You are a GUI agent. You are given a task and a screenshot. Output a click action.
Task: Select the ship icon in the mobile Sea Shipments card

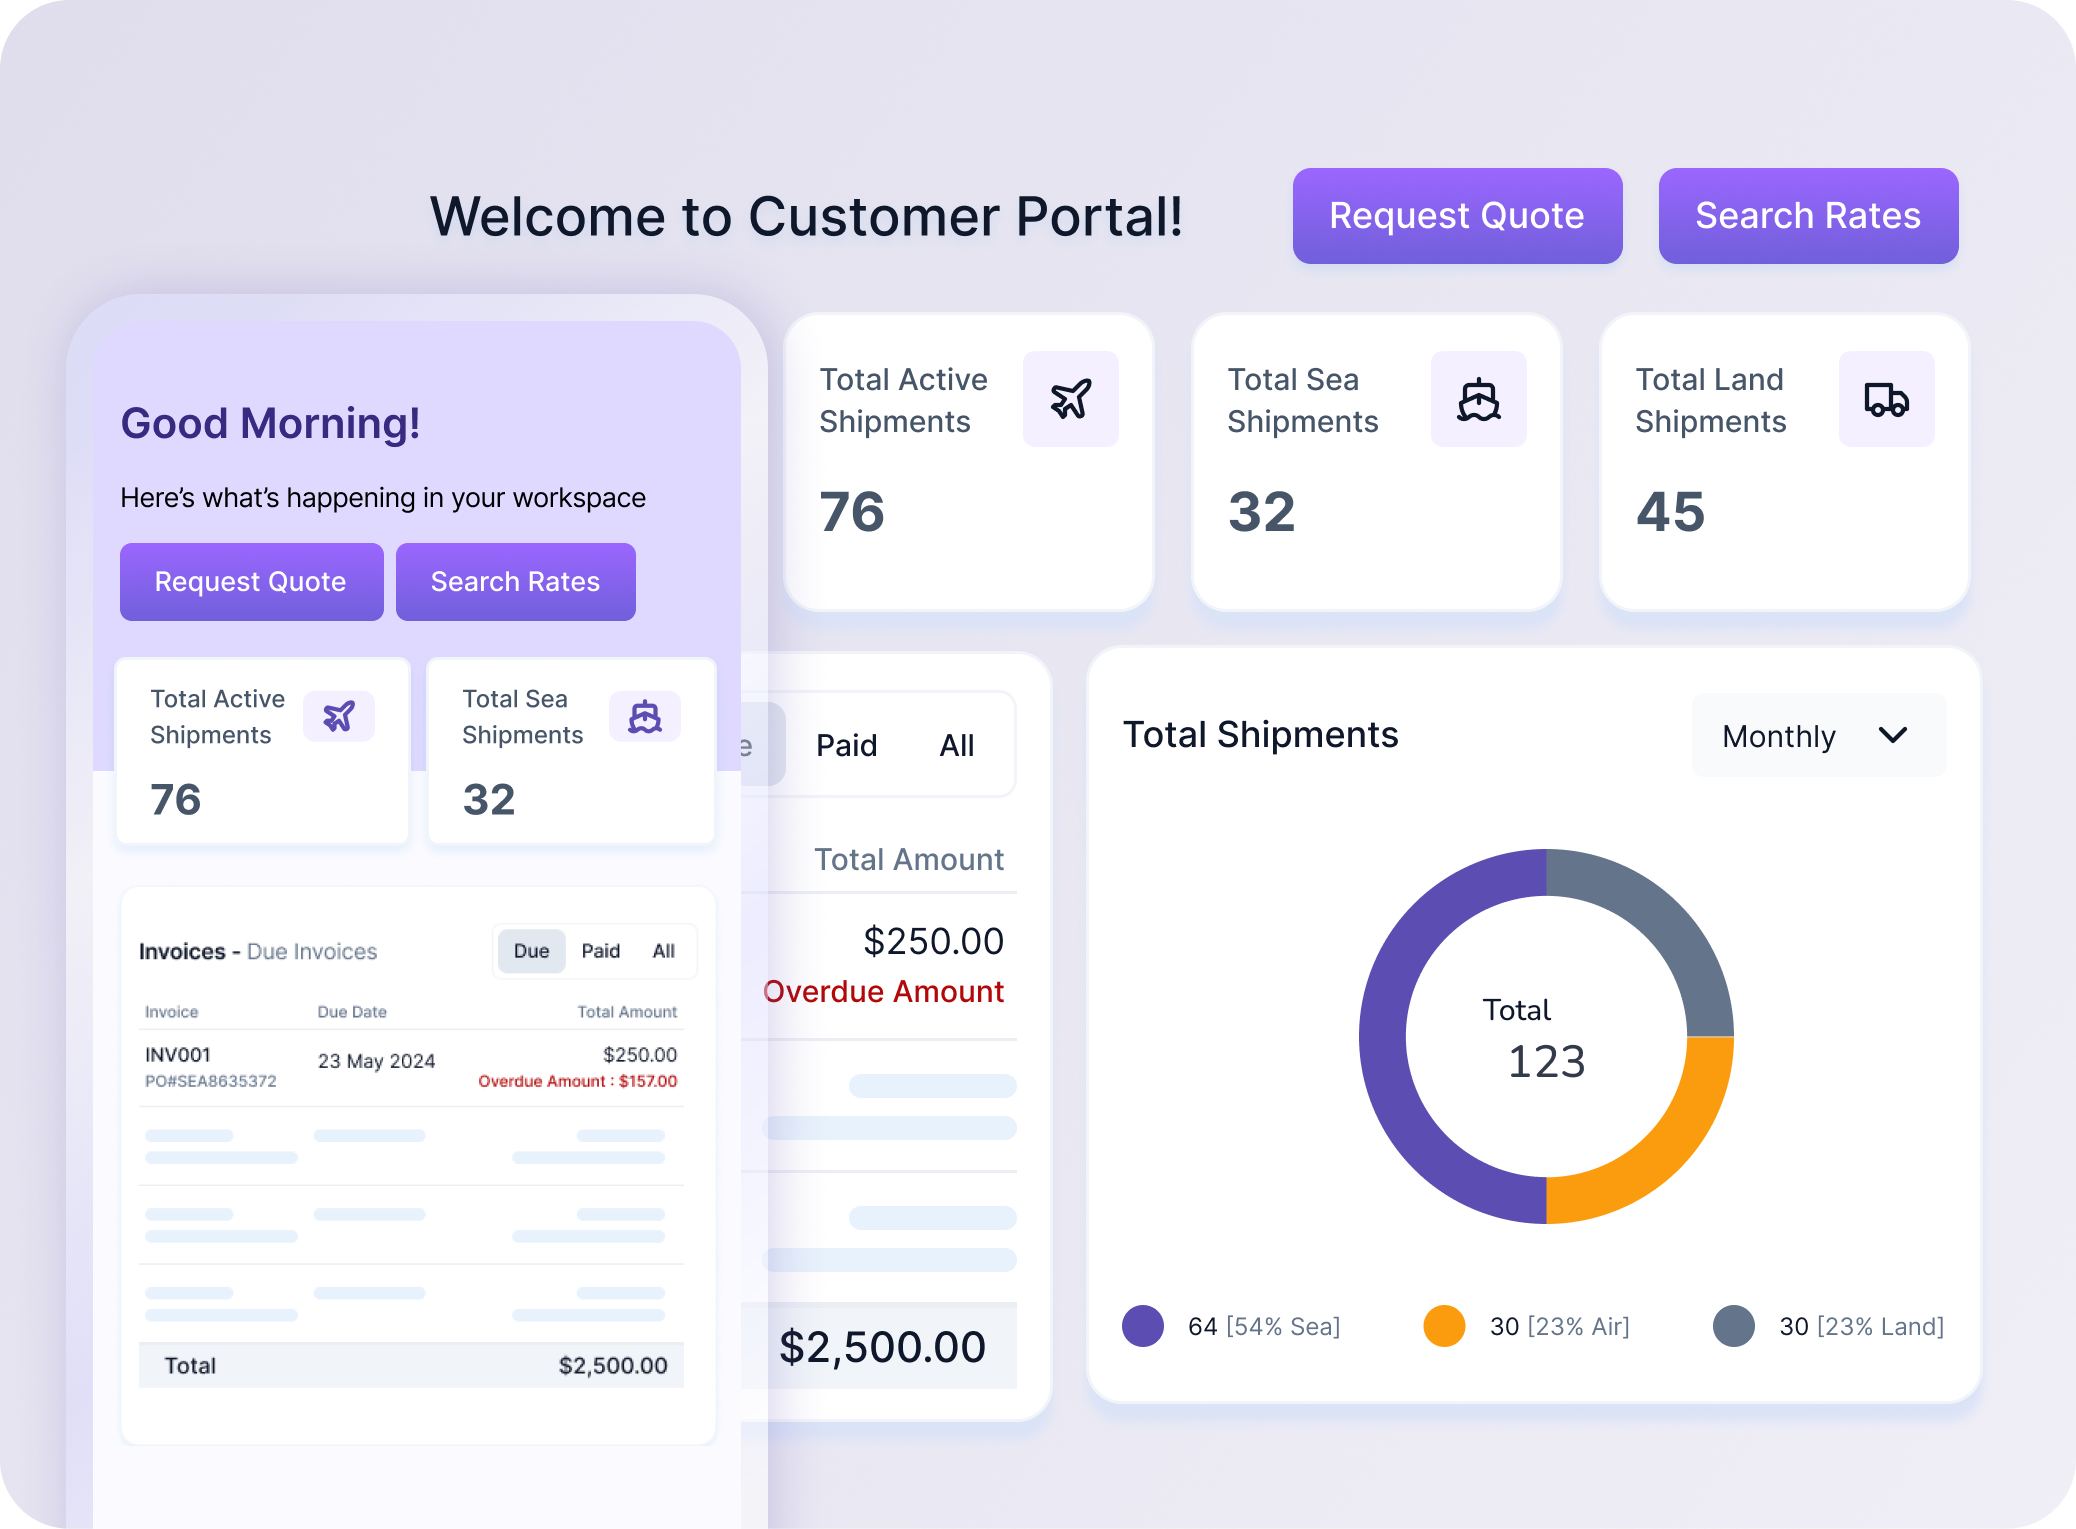coord(645,716)
